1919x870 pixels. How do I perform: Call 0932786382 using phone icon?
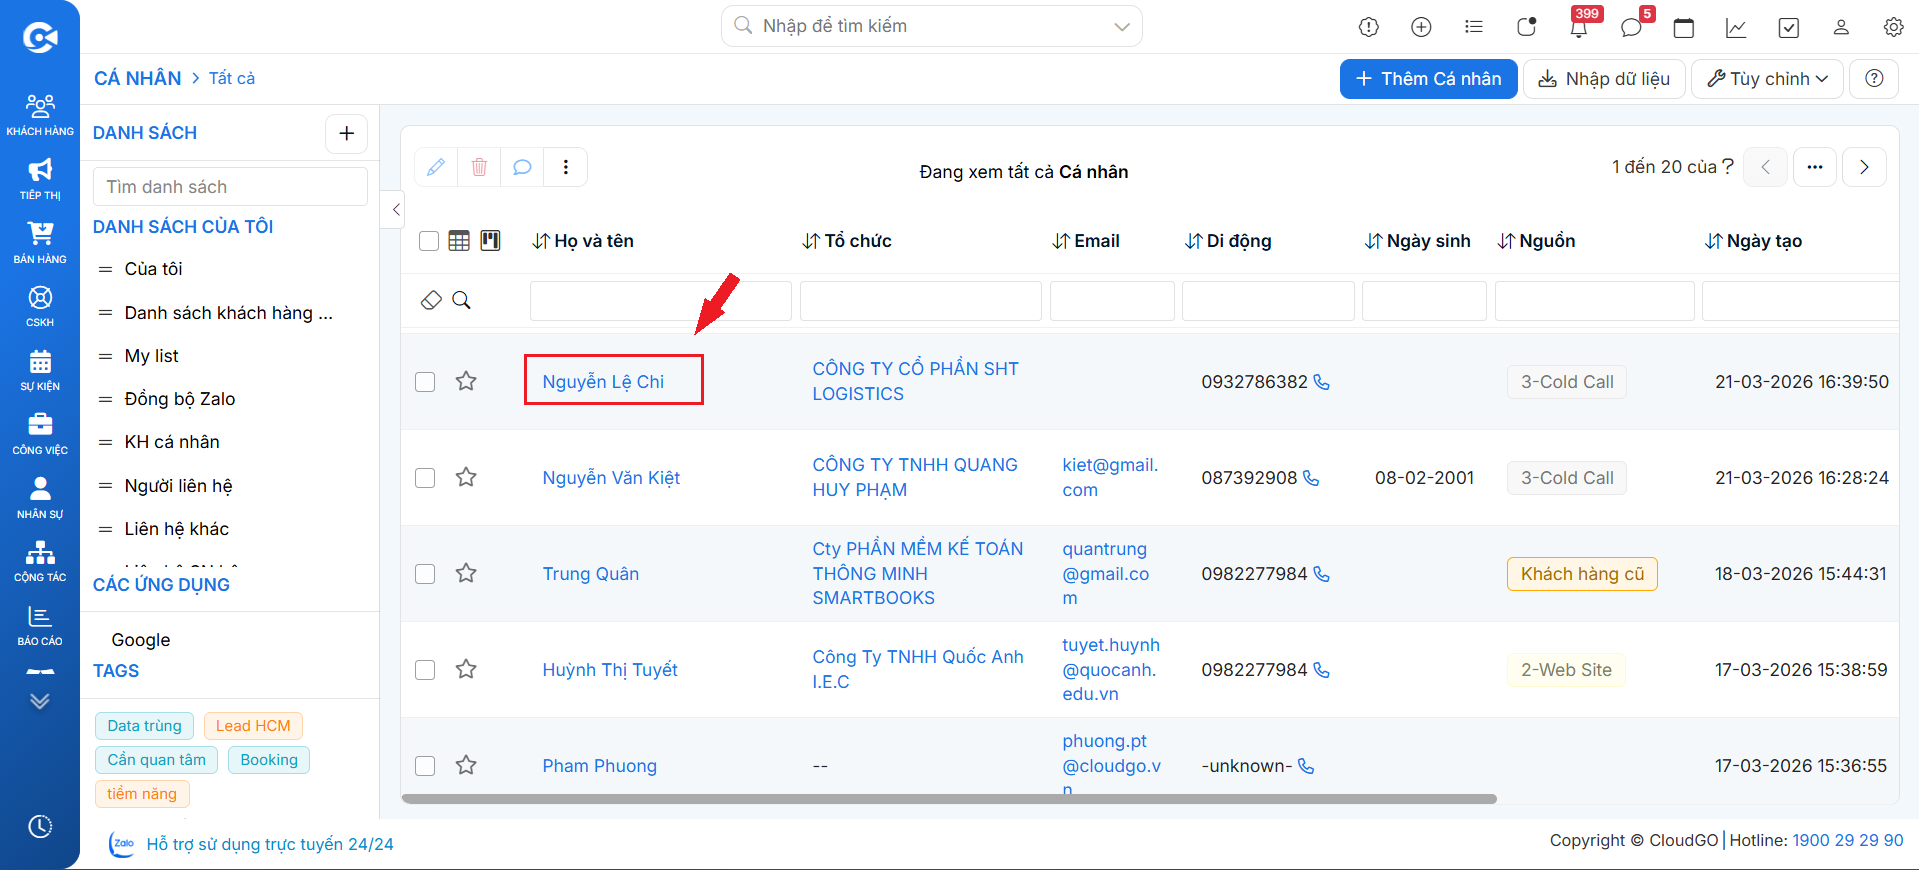tap(1322, 382)
